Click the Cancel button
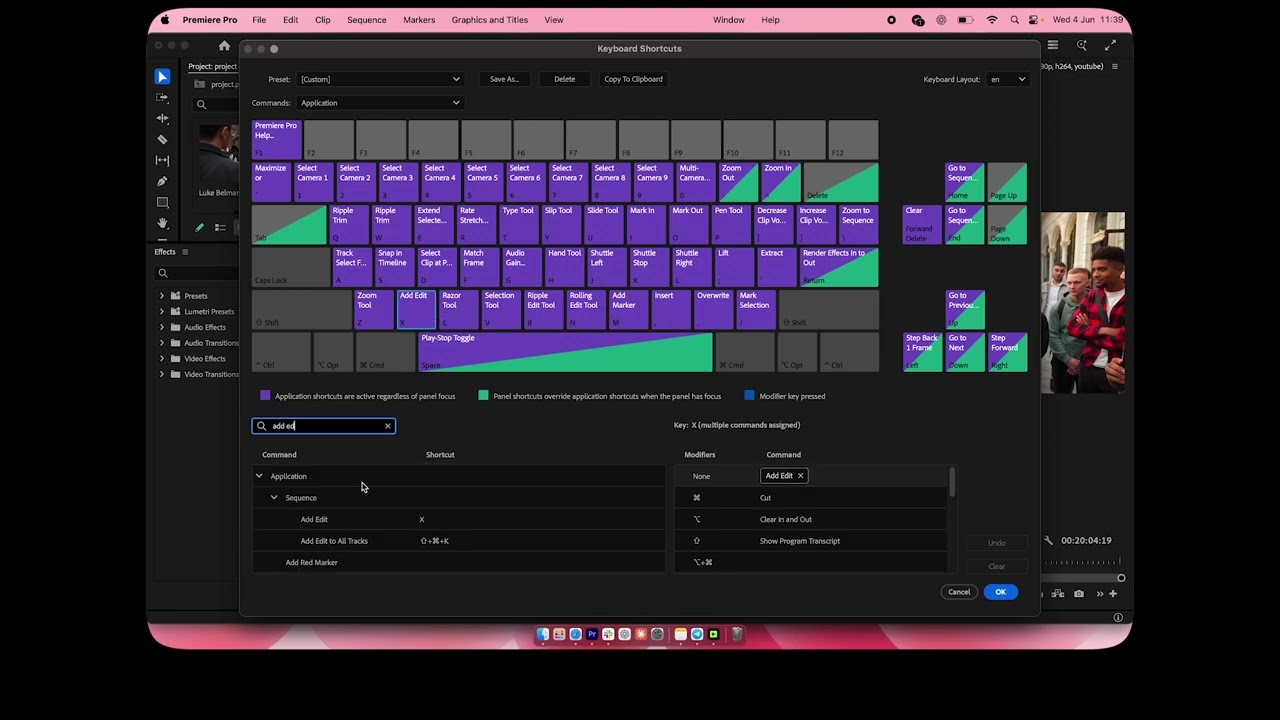Screen dimensions: 1280x720 tap(959, 592)
